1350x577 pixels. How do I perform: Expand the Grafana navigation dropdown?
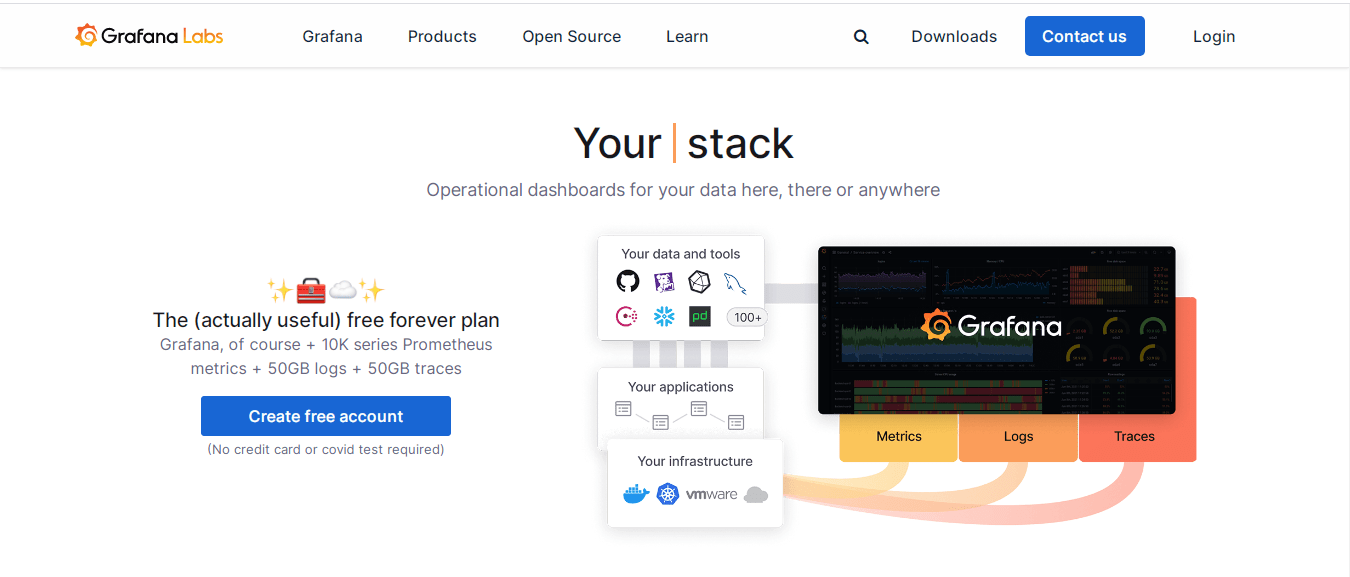332,36
